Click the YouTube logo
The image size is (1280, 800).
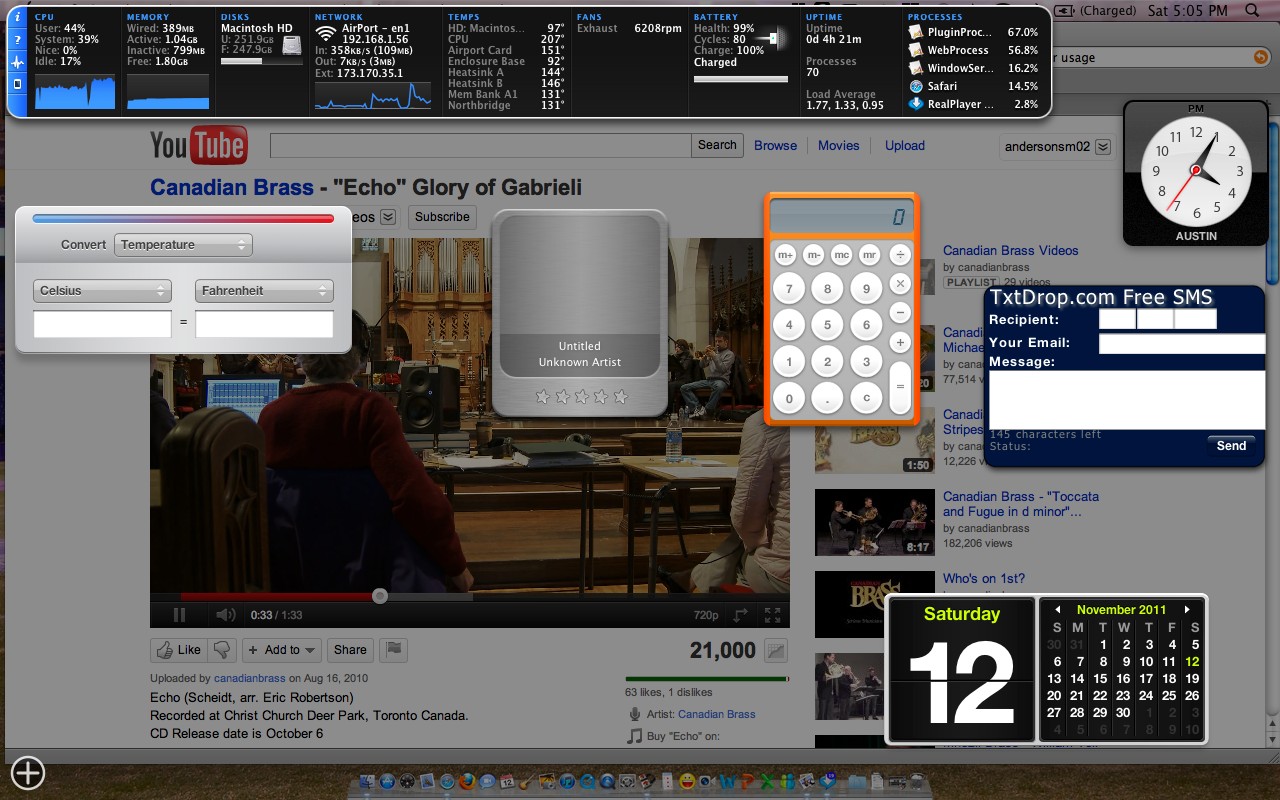coord(198,146)
